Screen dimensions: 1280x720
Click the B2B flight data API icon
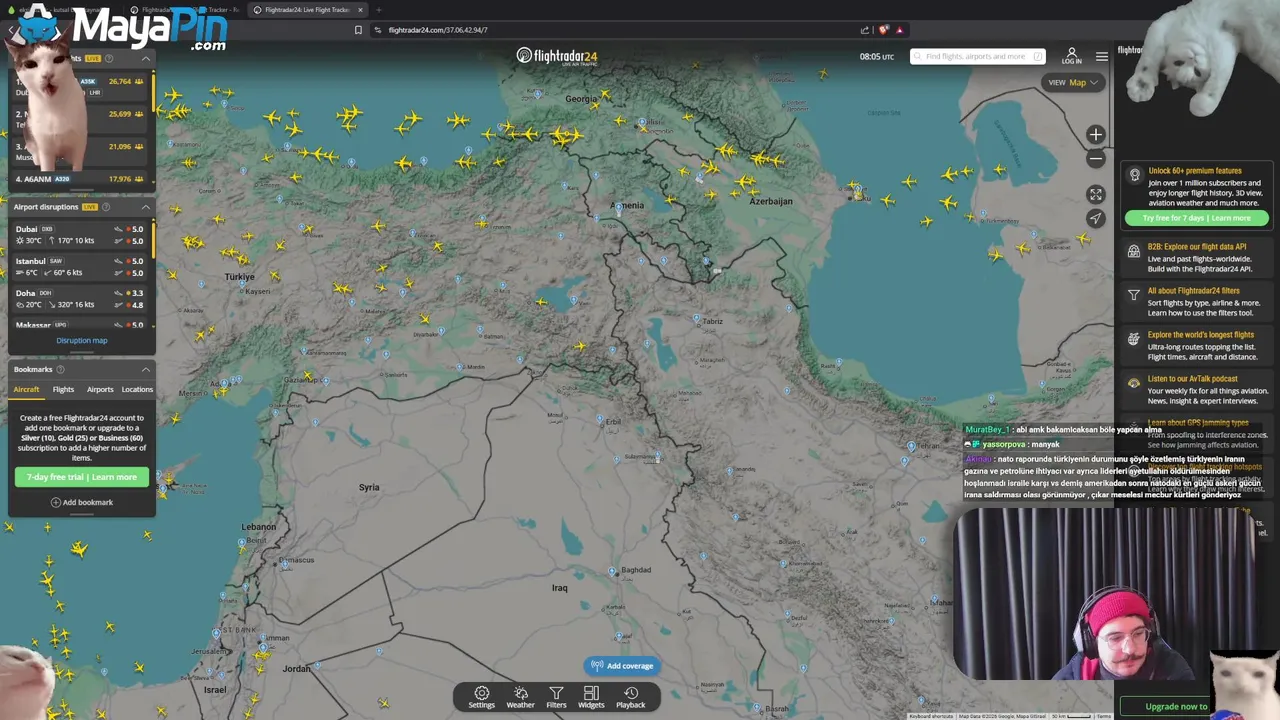pyautogui.click(x=1134, y=251)
